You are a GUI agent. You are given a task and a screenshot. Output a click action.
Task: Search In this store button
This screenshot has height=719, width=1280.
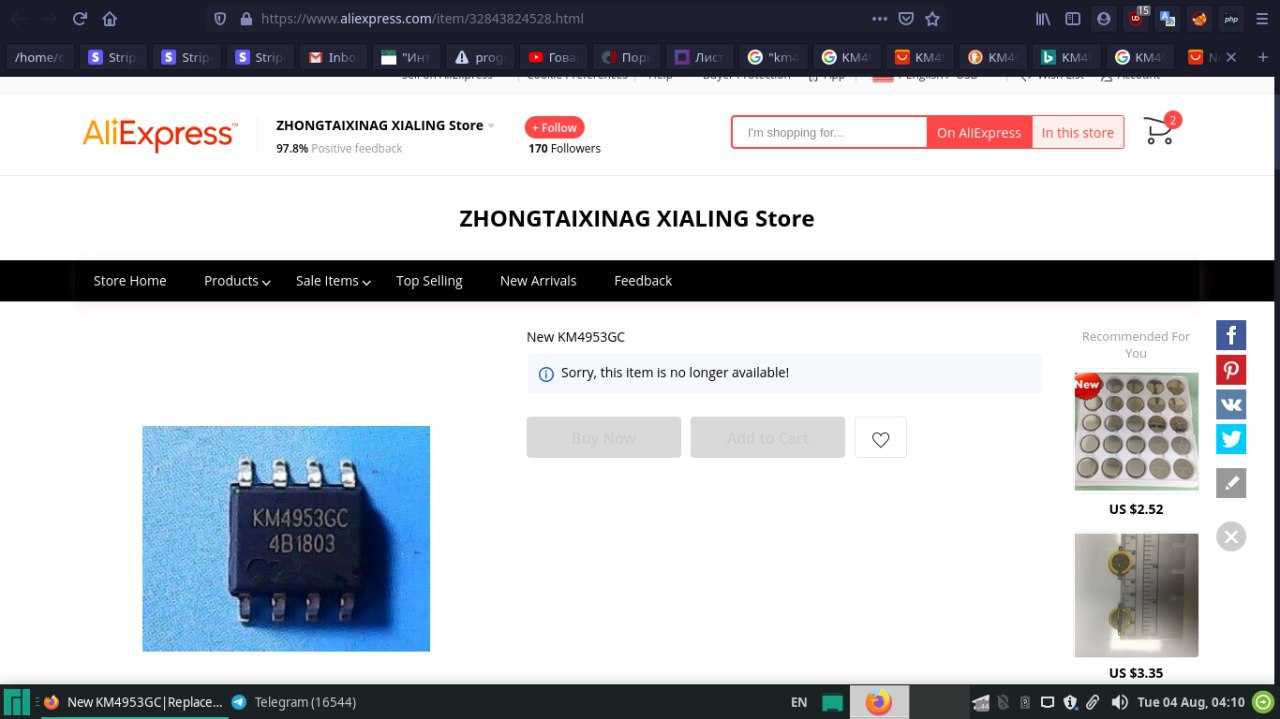[1077, 132]
